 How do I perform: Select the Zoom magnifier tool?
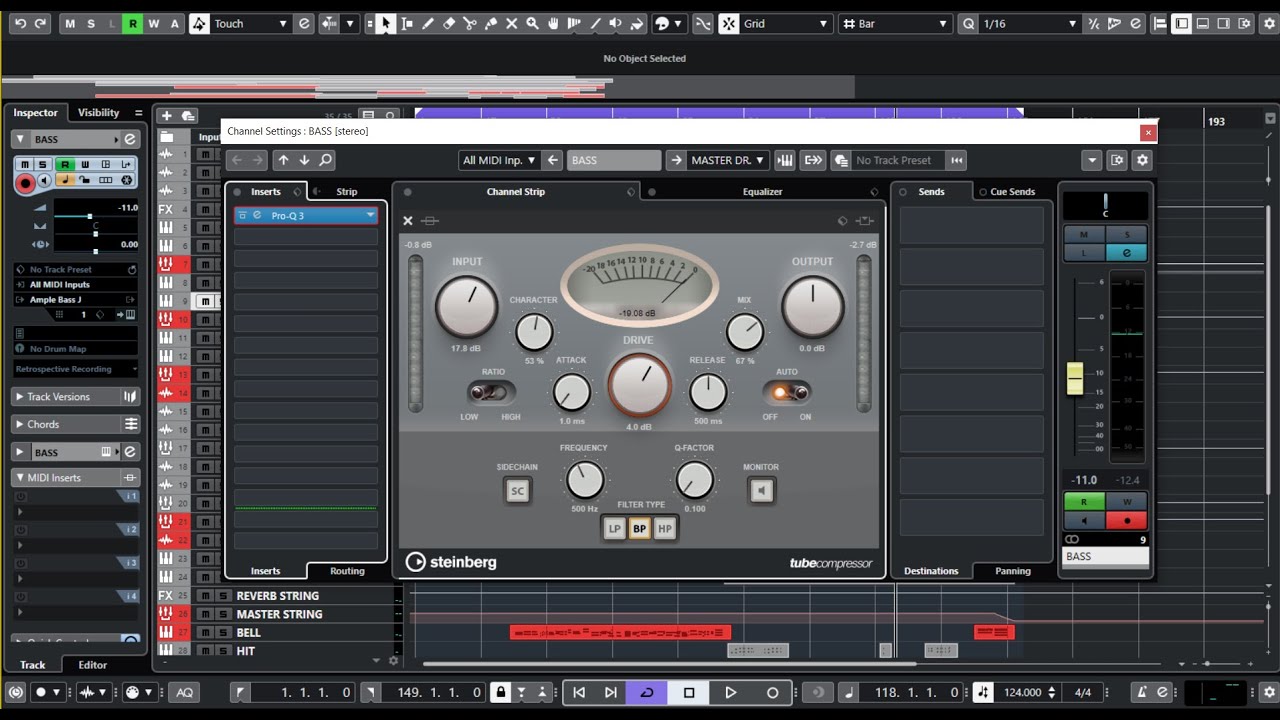[x=533, y=24]
